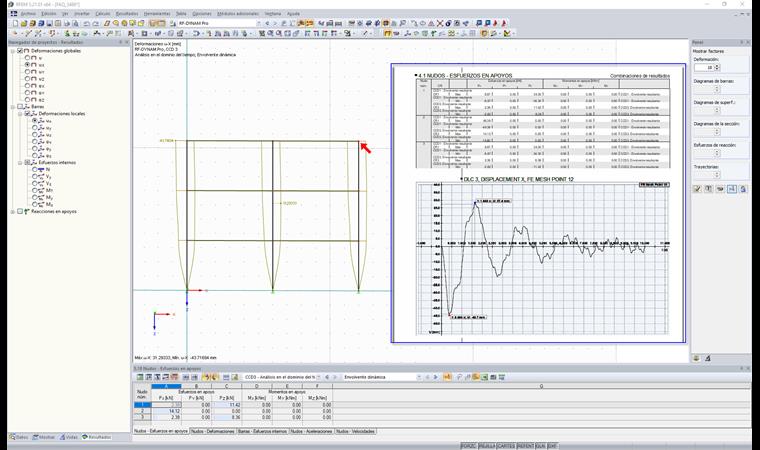760x450 pixels.
Task: Collapse Esfuerzos internos tree node
Action: pos(20,162)
